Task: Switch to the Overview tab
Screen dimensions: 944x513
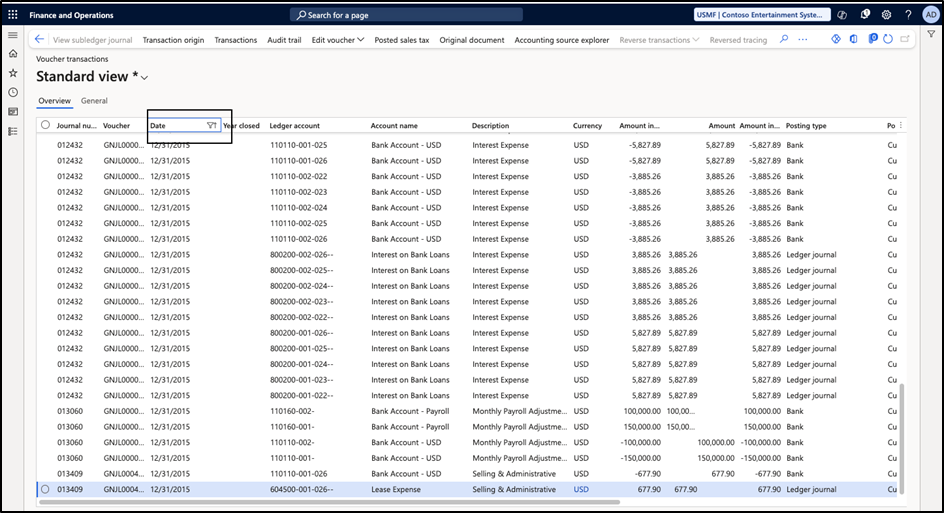Action: (54, 101)
